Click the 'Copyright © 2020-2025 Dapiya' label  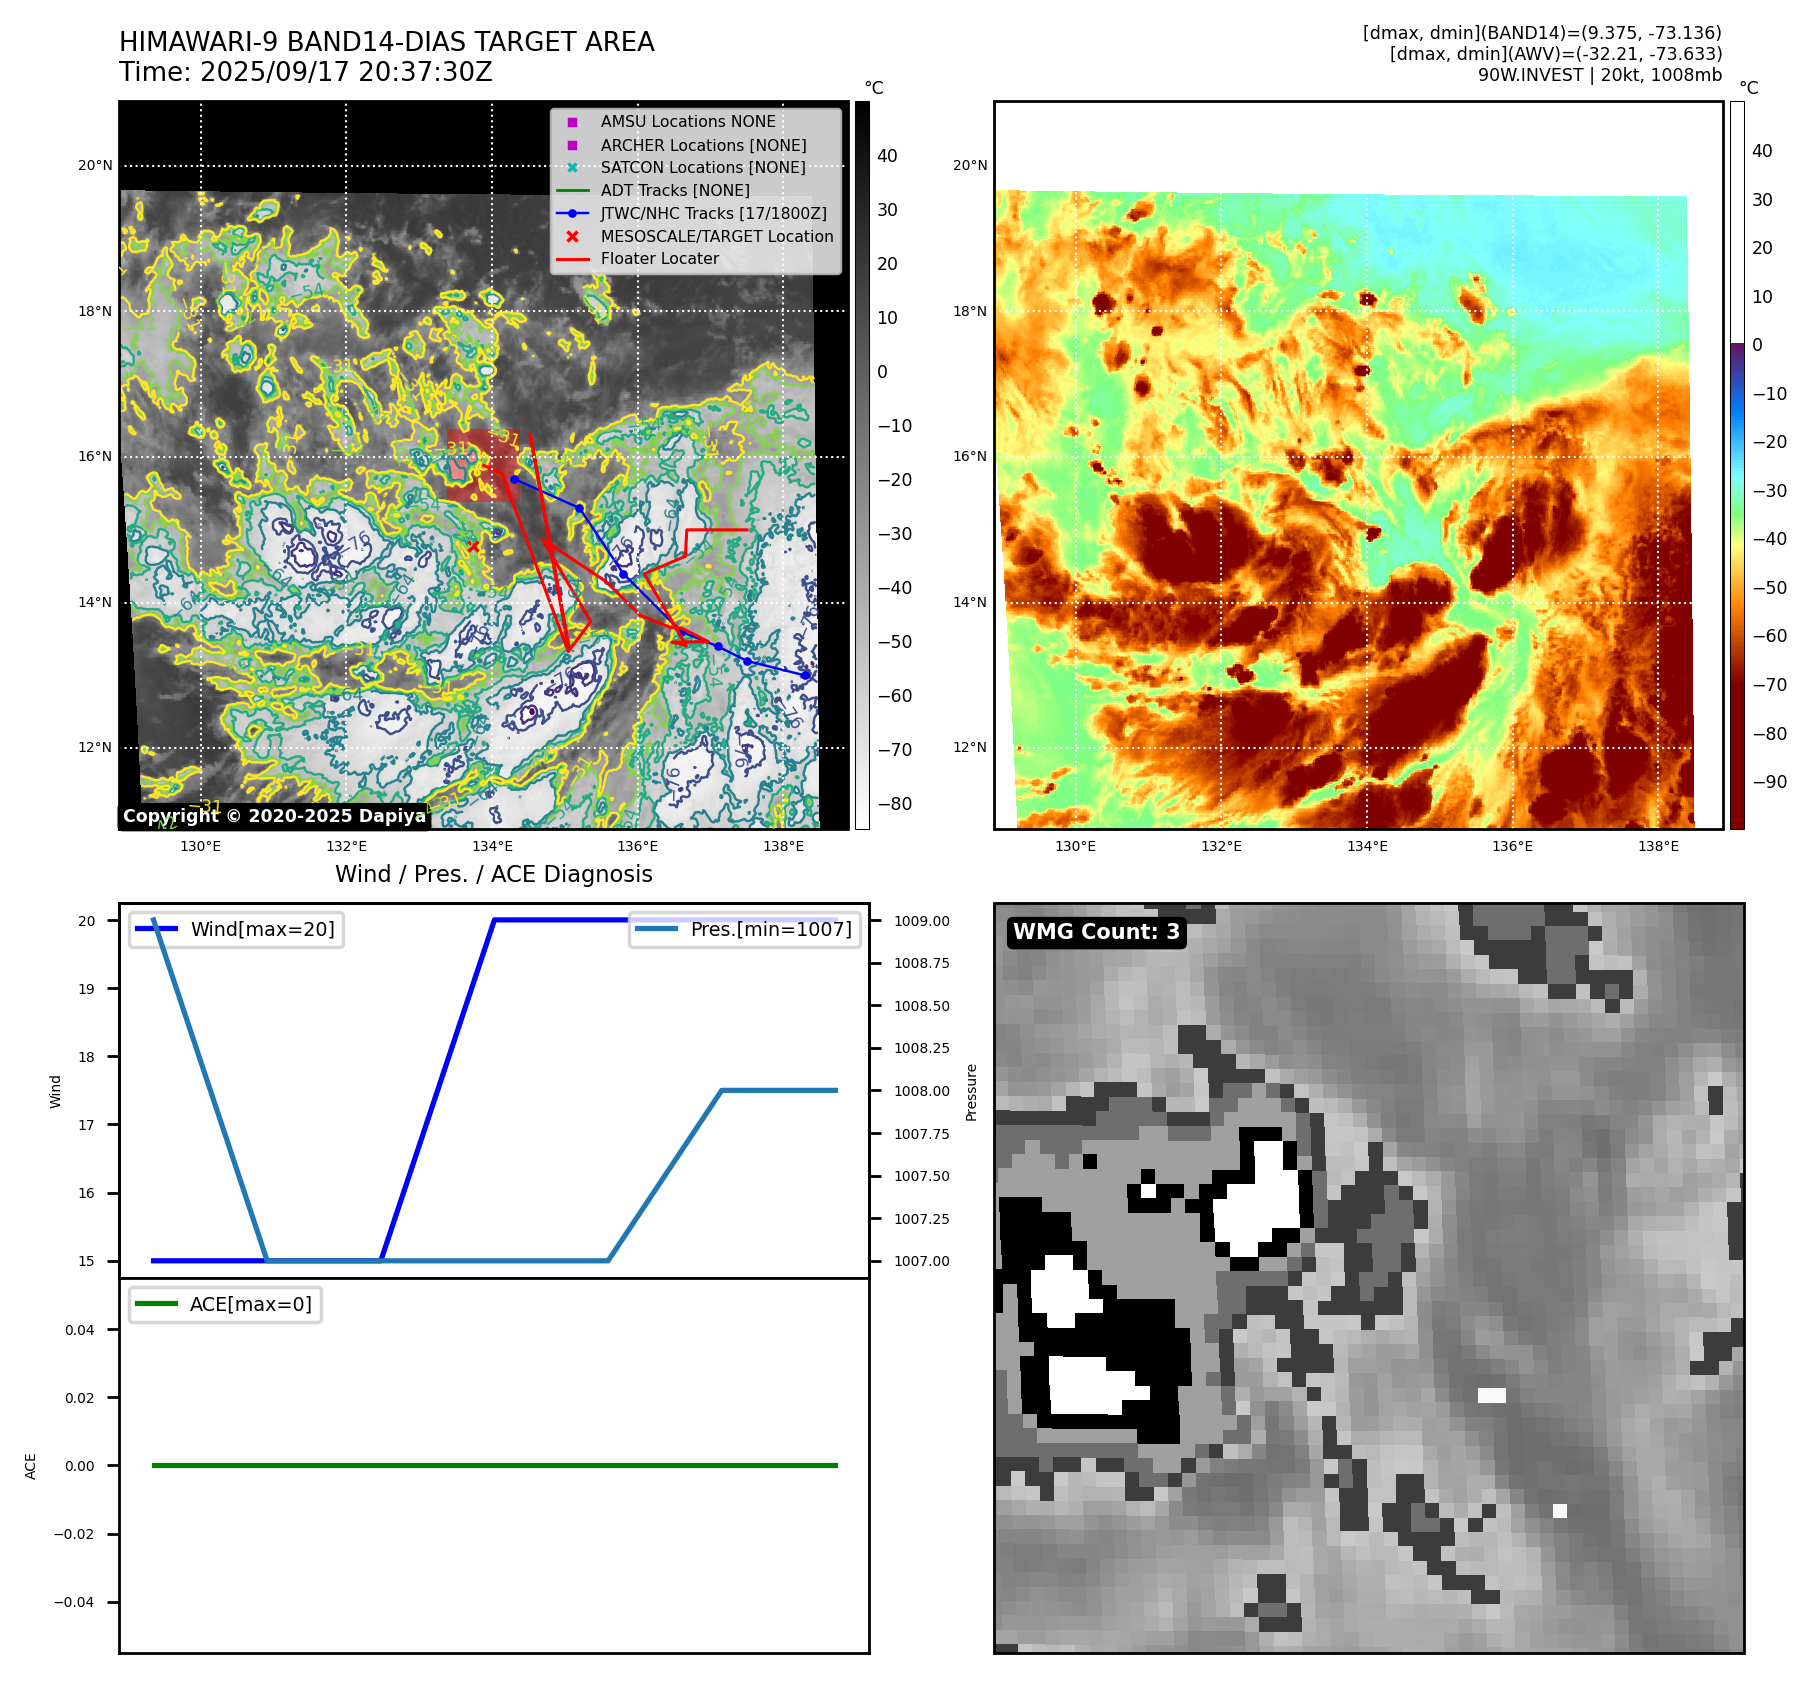(x=274, y=816)
